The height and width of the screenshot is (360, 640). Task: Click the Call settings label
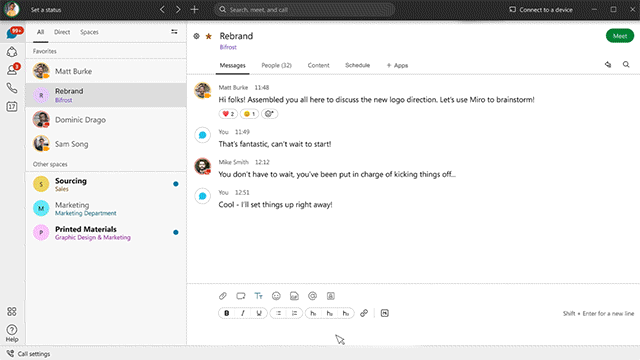(34, 354)
